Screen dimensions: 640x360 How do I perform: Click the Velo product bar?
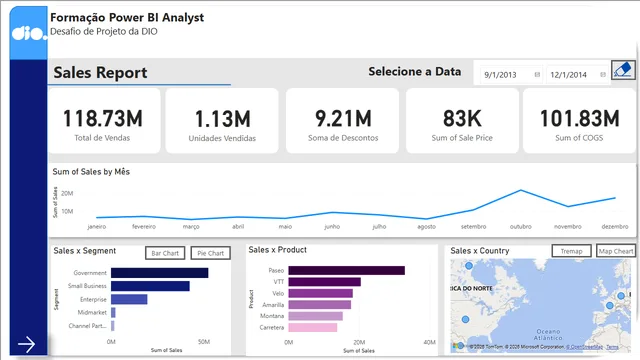coord(320,293)
